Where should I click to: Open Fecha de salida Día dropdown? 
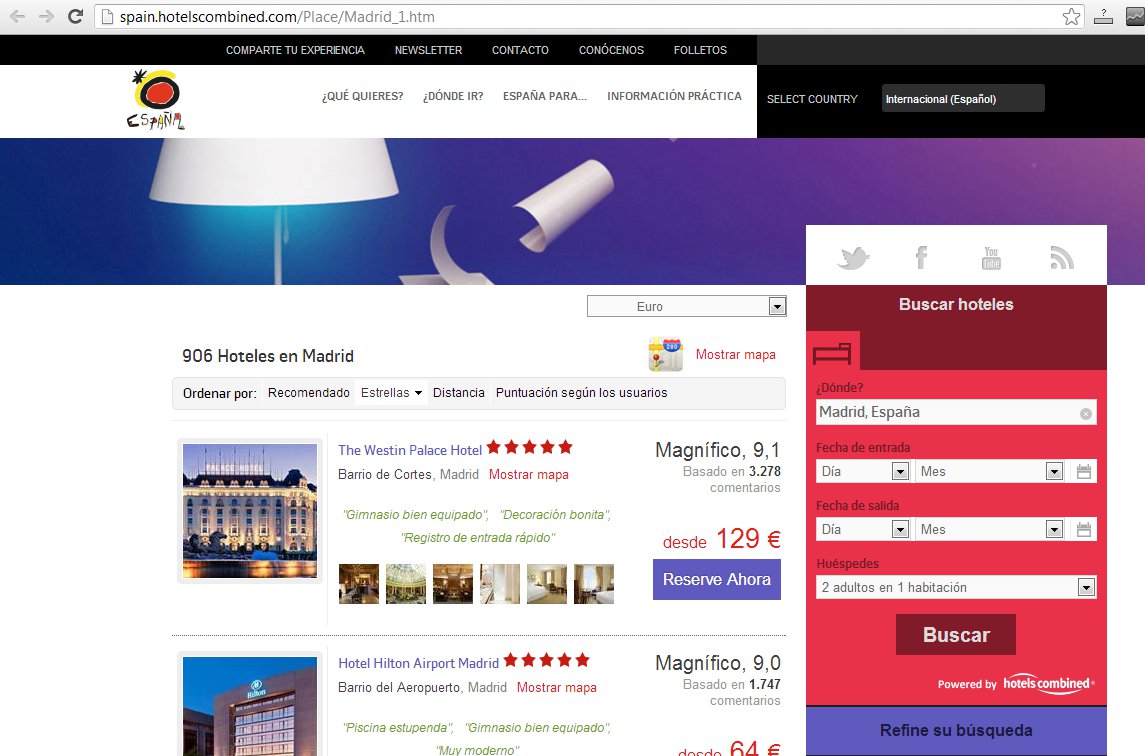coord(862,530)
